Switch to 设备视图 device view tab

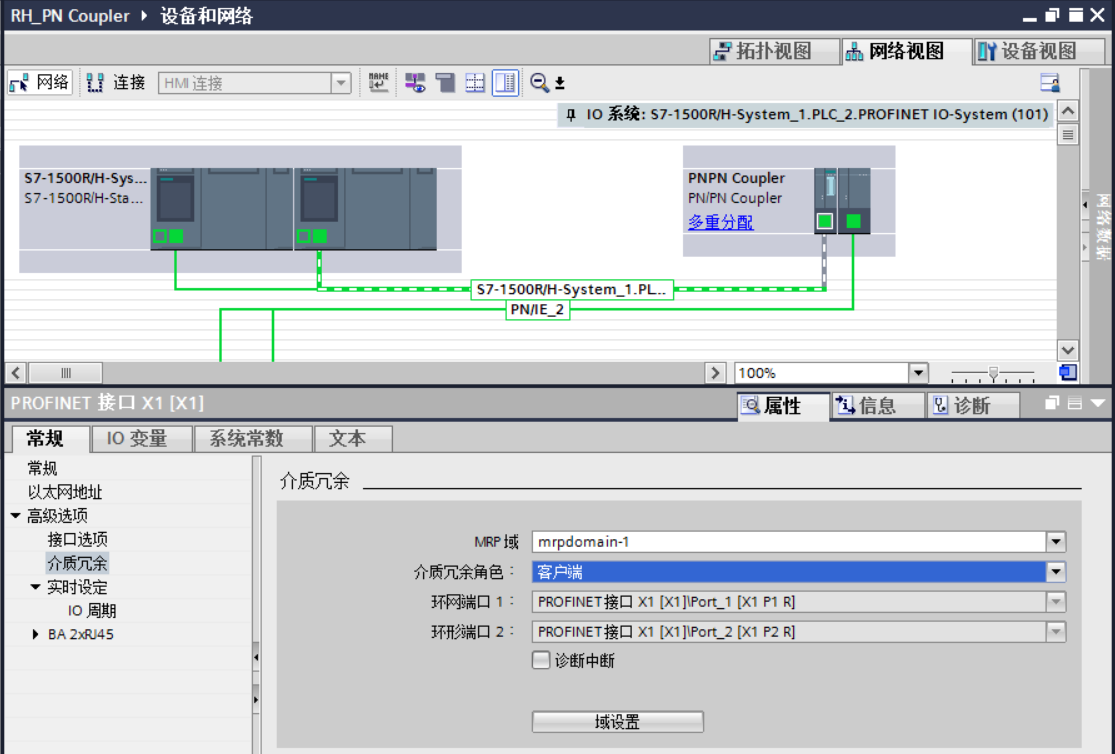coord(1038,51)
